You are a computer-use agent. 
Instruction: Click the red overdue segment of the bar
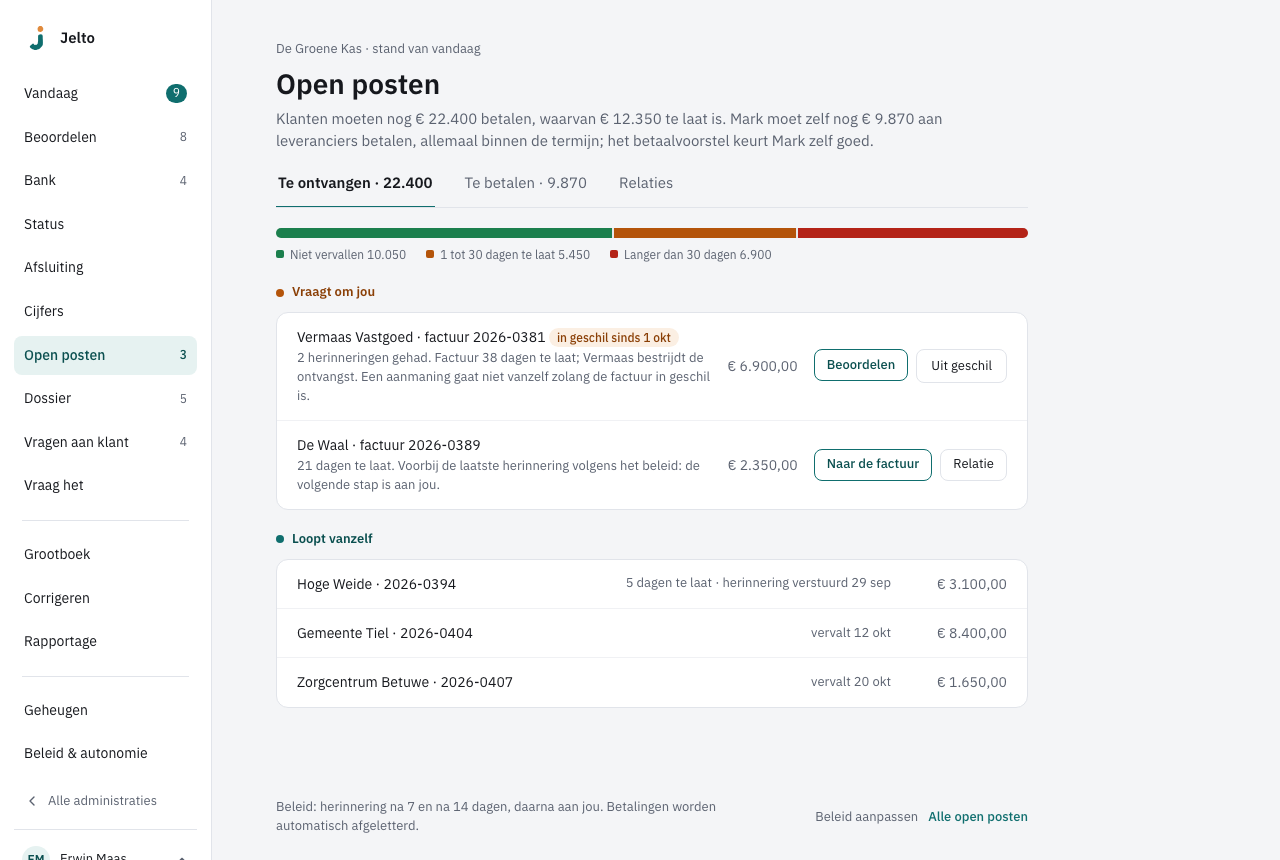point(913,233)
